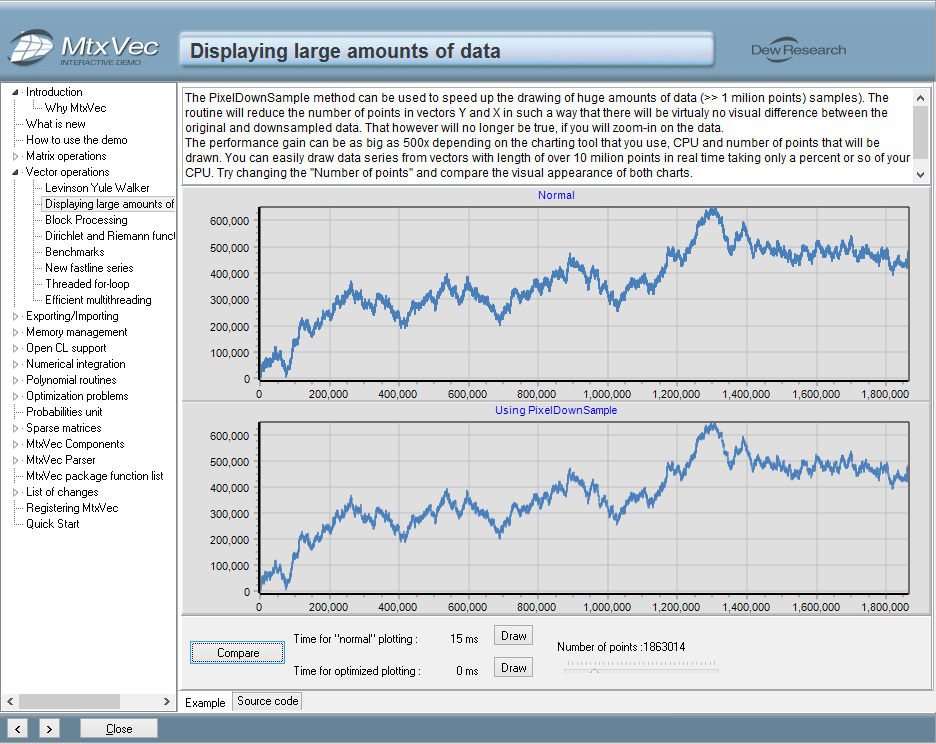Collapse the Vector operations tree node
This screenshot has width=936, height=744.
point(15,172)
